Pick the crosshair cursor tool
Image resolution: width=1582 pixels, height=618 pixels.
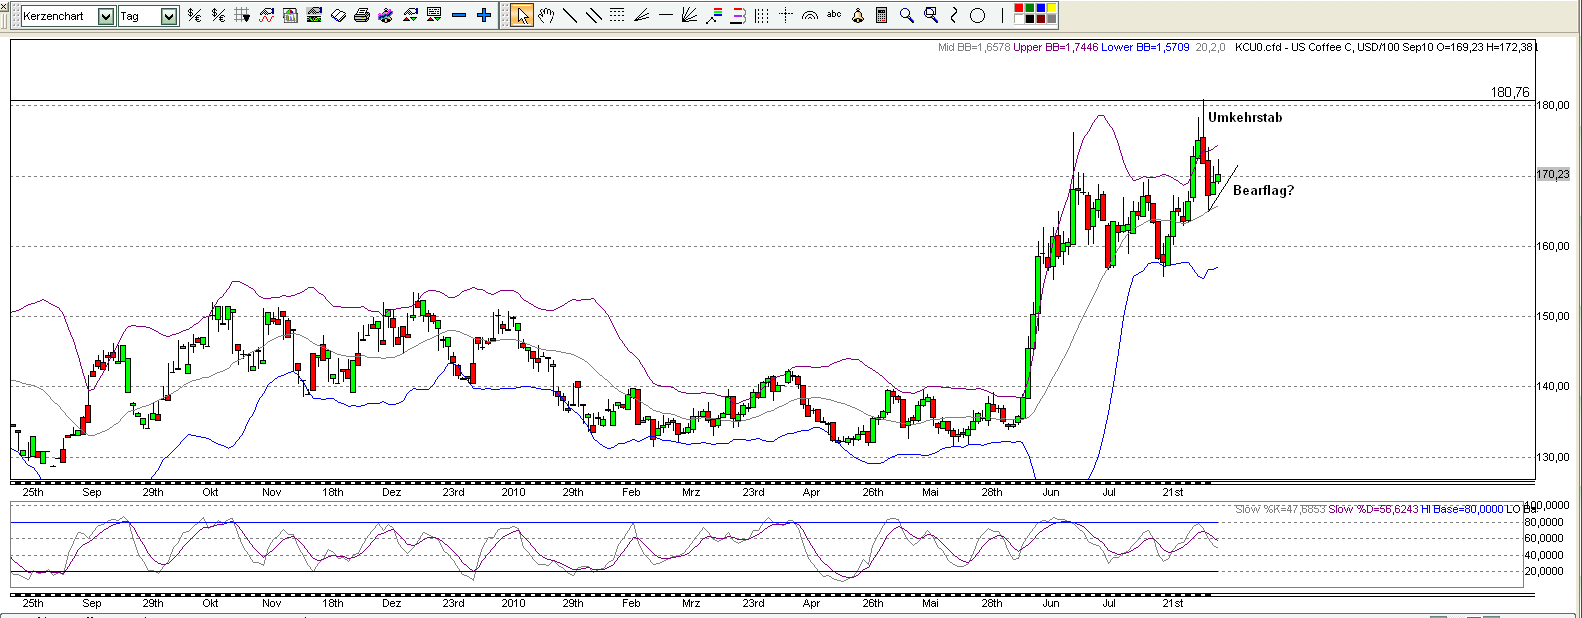coord(786,15)
